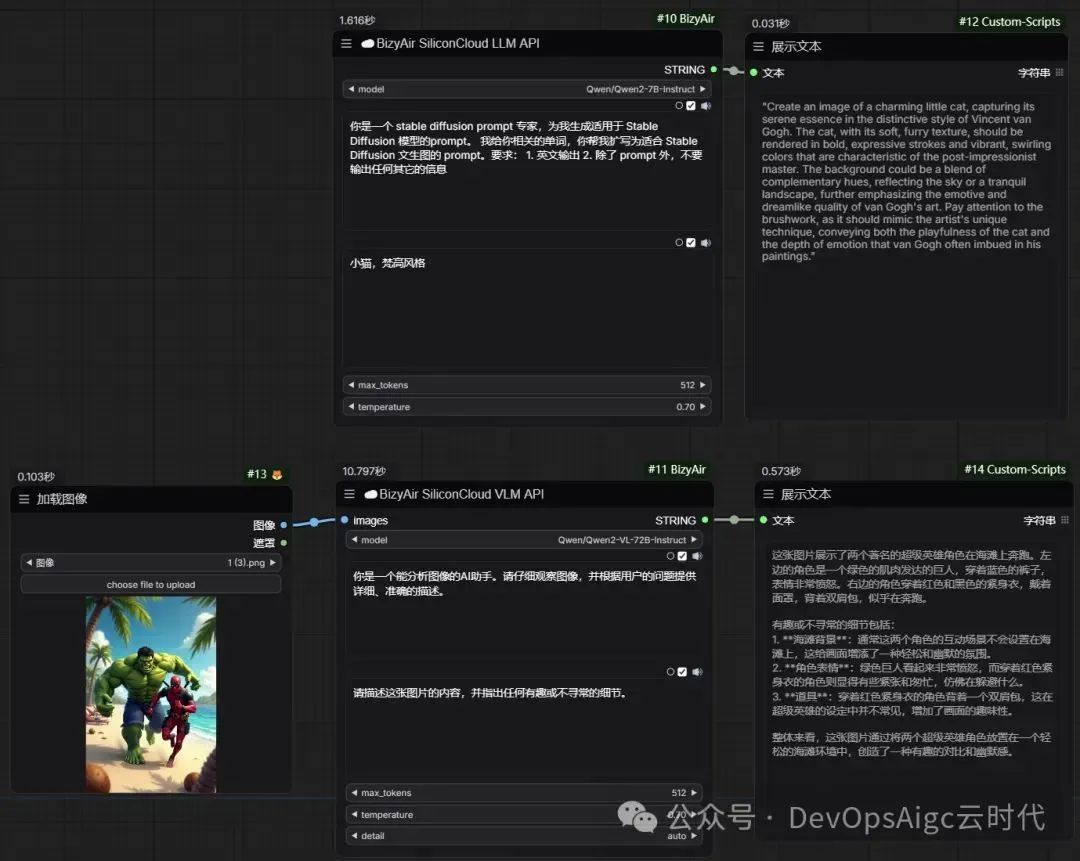Open the menu icon of 展示文本 node #12
This screenshot has height=861, width=1080.
click(x=758, y=47)
